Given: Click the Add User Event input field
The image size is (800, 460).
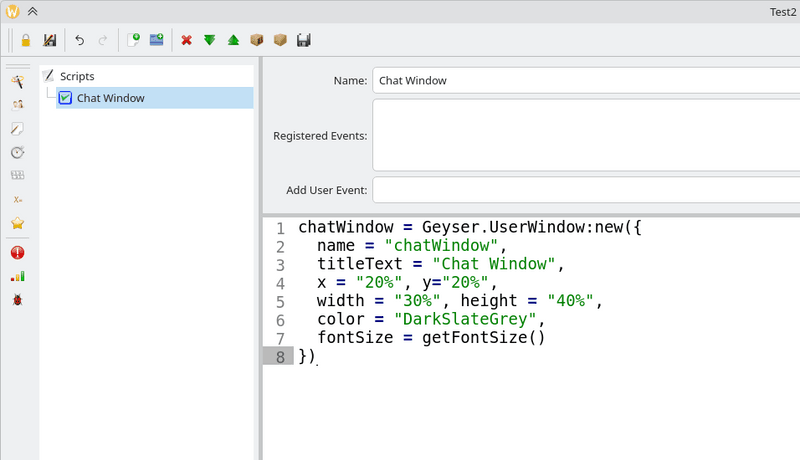Looking at the screenshot, I should (x=586, y=190).
